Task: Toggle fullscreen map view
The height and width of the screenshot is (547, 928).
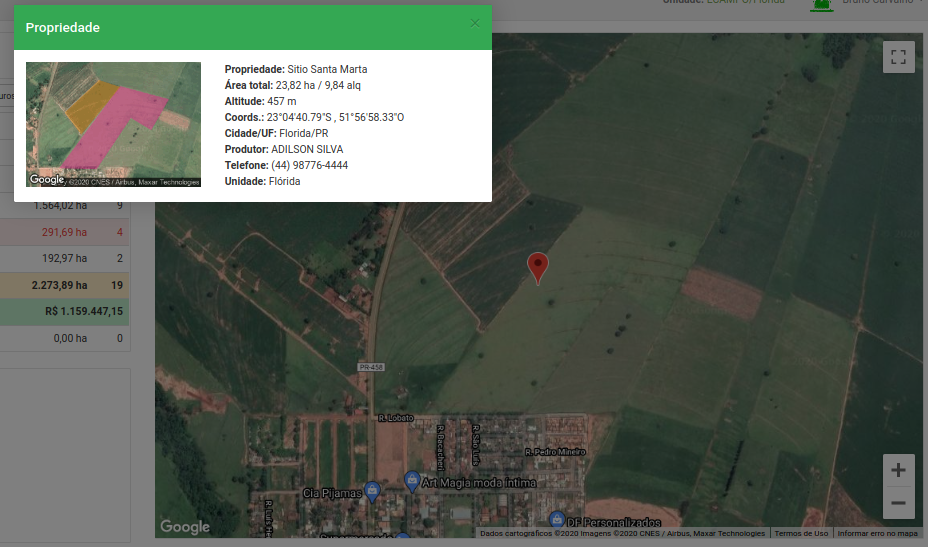Action: pos(898,57)
